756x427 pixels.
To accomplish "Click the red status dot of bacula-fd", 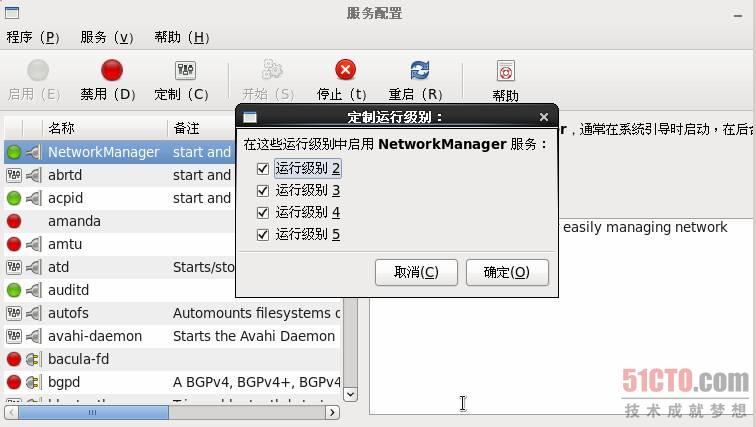I will click(14, 359).
